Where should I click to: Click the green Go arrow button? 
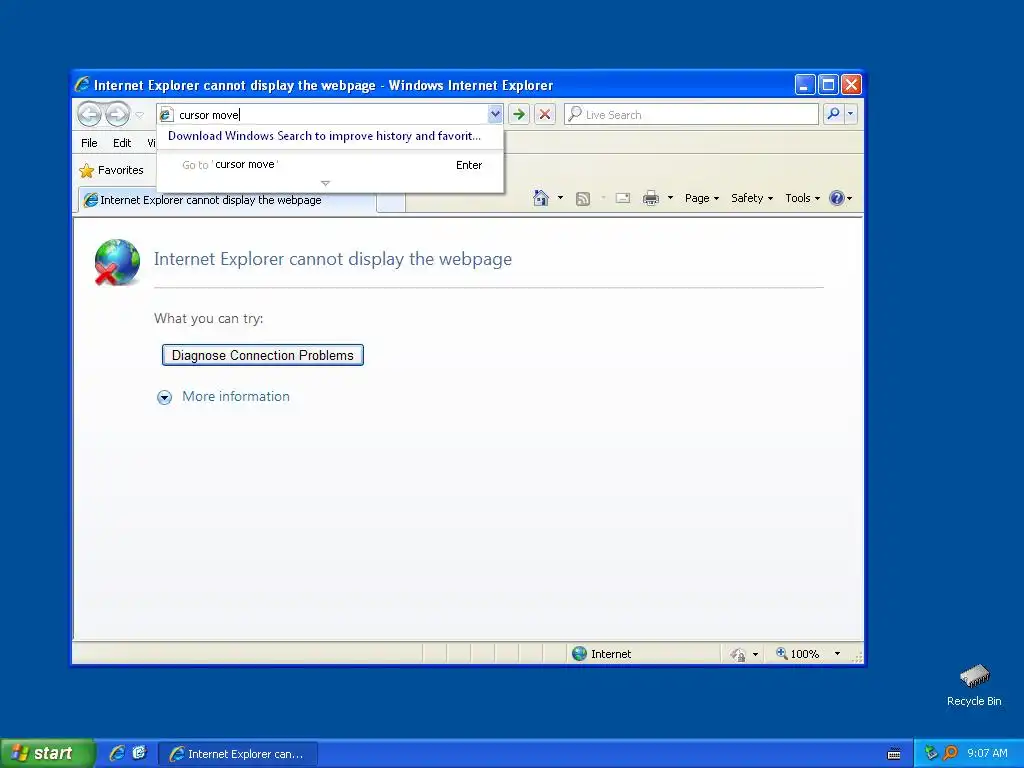(x=519, y=114)
